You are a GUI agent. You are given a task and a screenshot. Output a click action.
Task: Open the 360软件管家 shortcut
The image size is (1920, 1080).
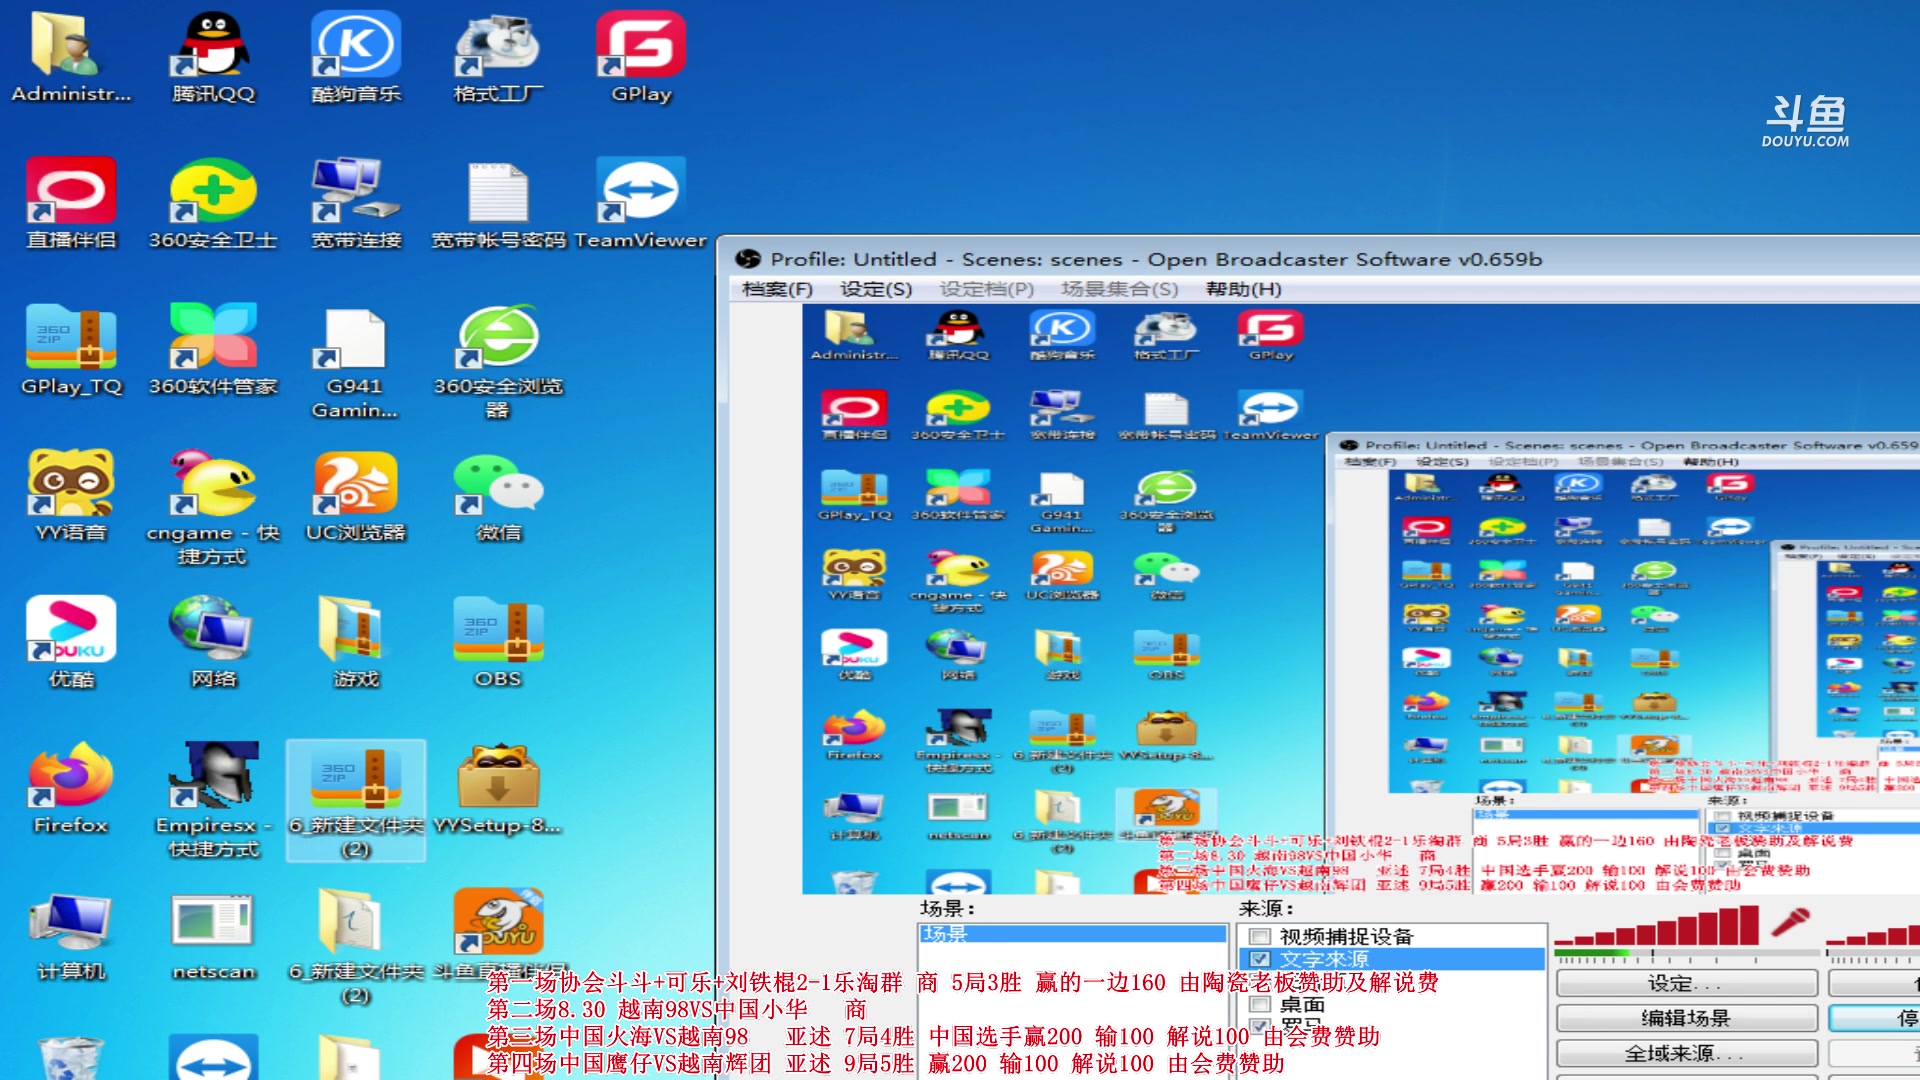(x=213, y=350)
